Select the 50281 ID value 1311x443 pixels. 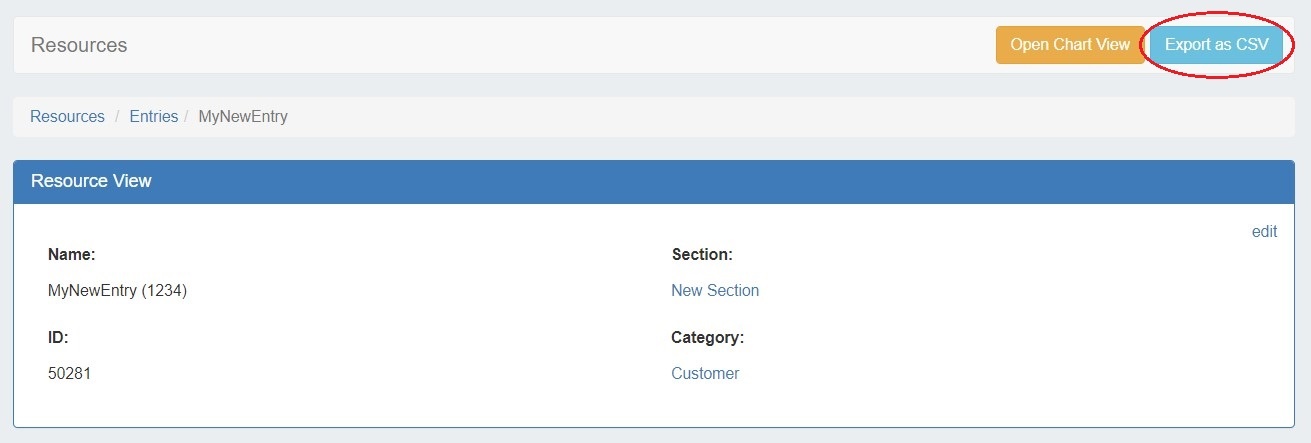point(70,374)
